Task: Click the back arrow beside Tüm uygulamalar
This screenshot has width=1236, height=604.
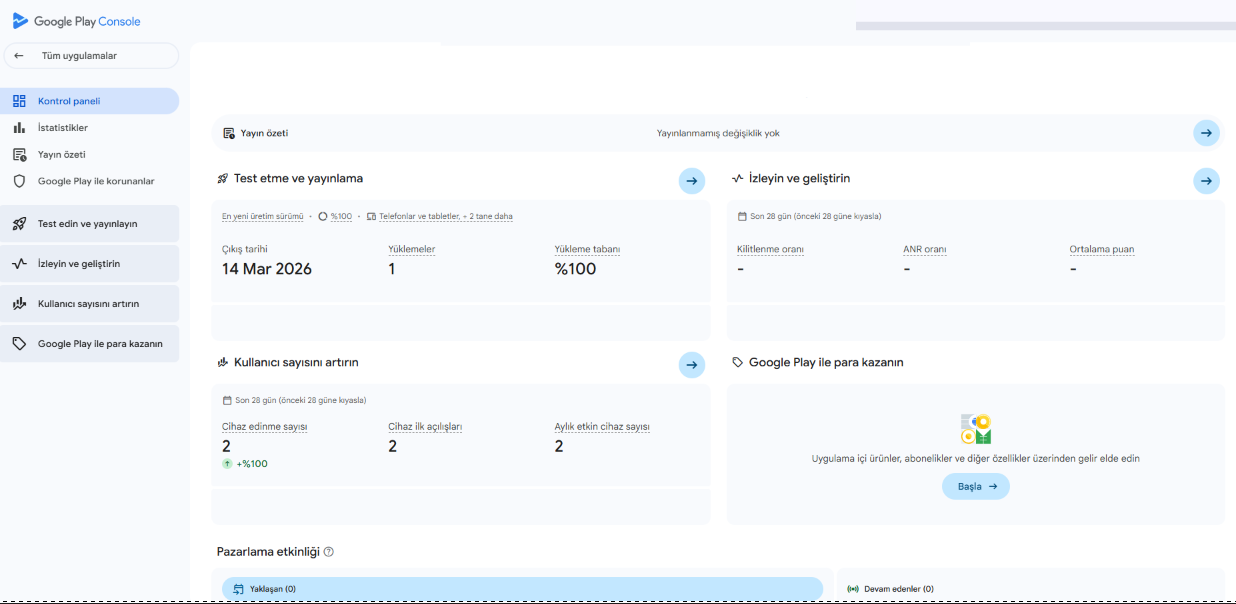Action: pos(19,56)
